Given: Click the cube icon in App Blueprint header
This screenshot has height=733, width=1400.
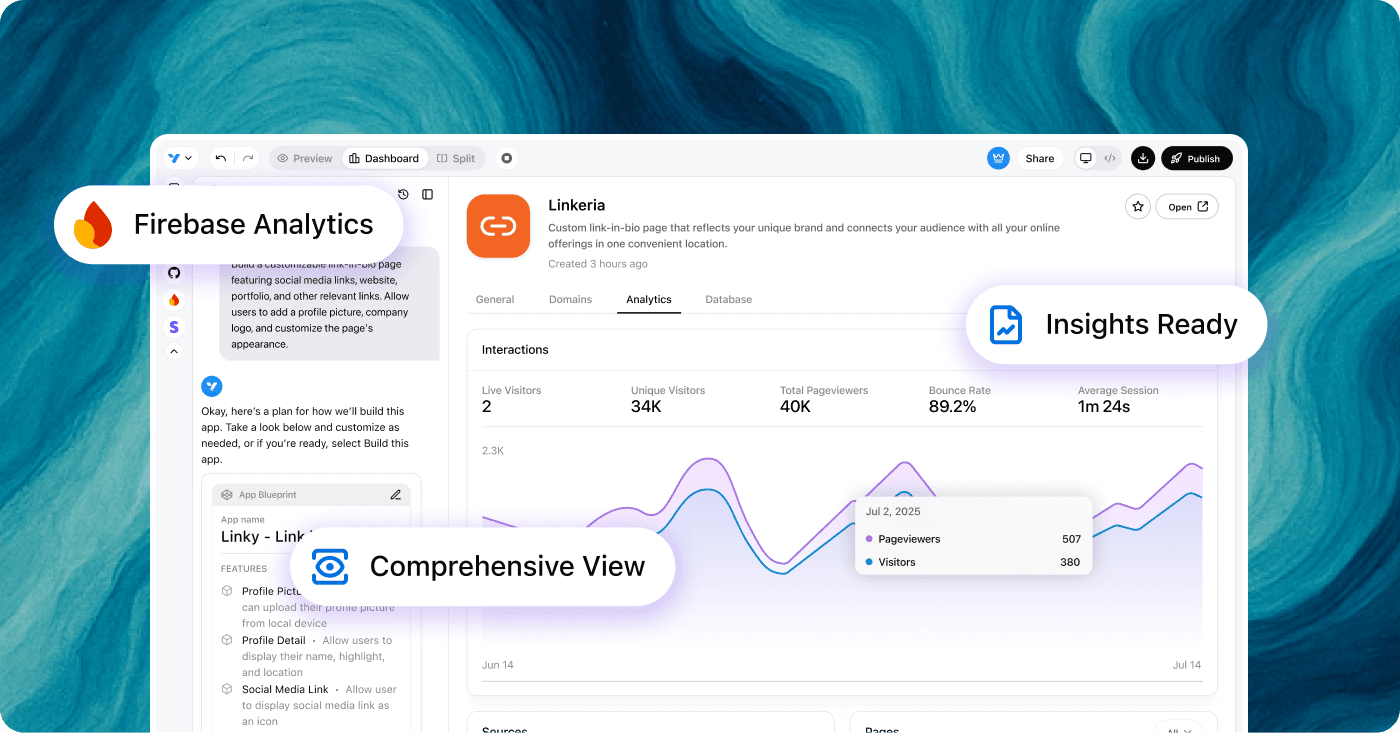Looking at the screenshot, I should [x=227, y=495].
